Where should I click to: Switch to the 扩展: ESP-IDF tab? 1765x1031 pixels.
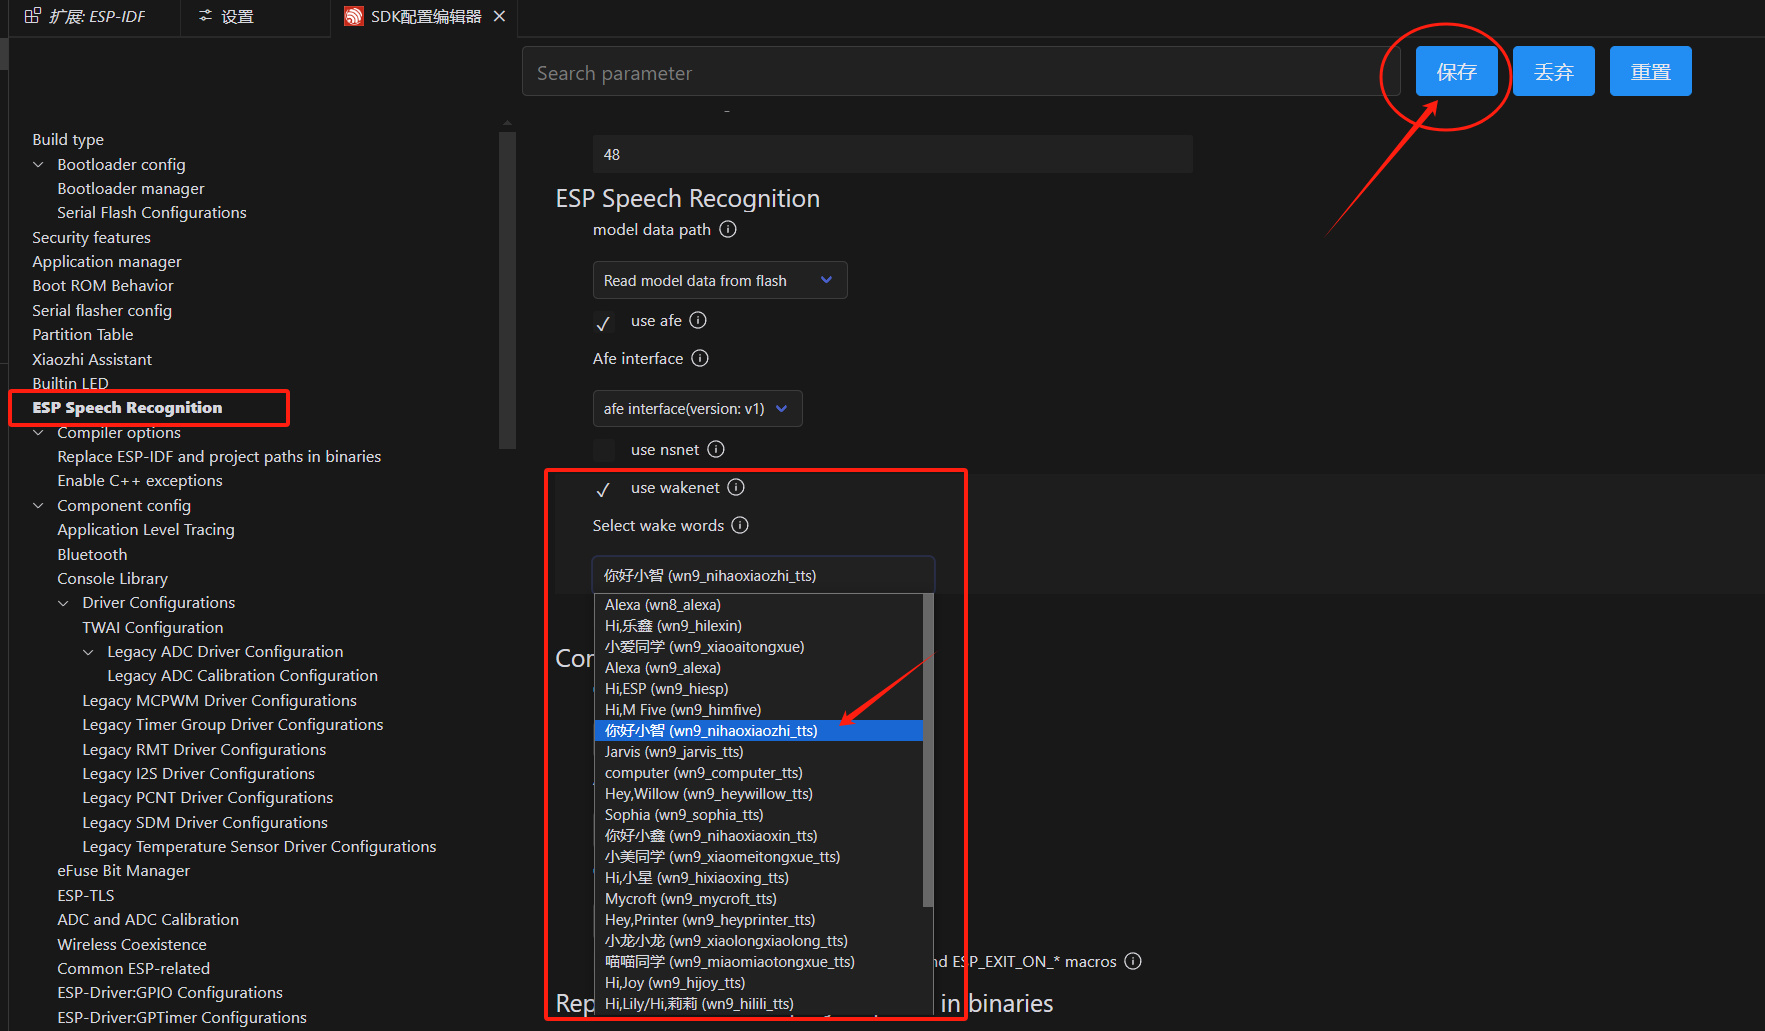tap(86, 16)
